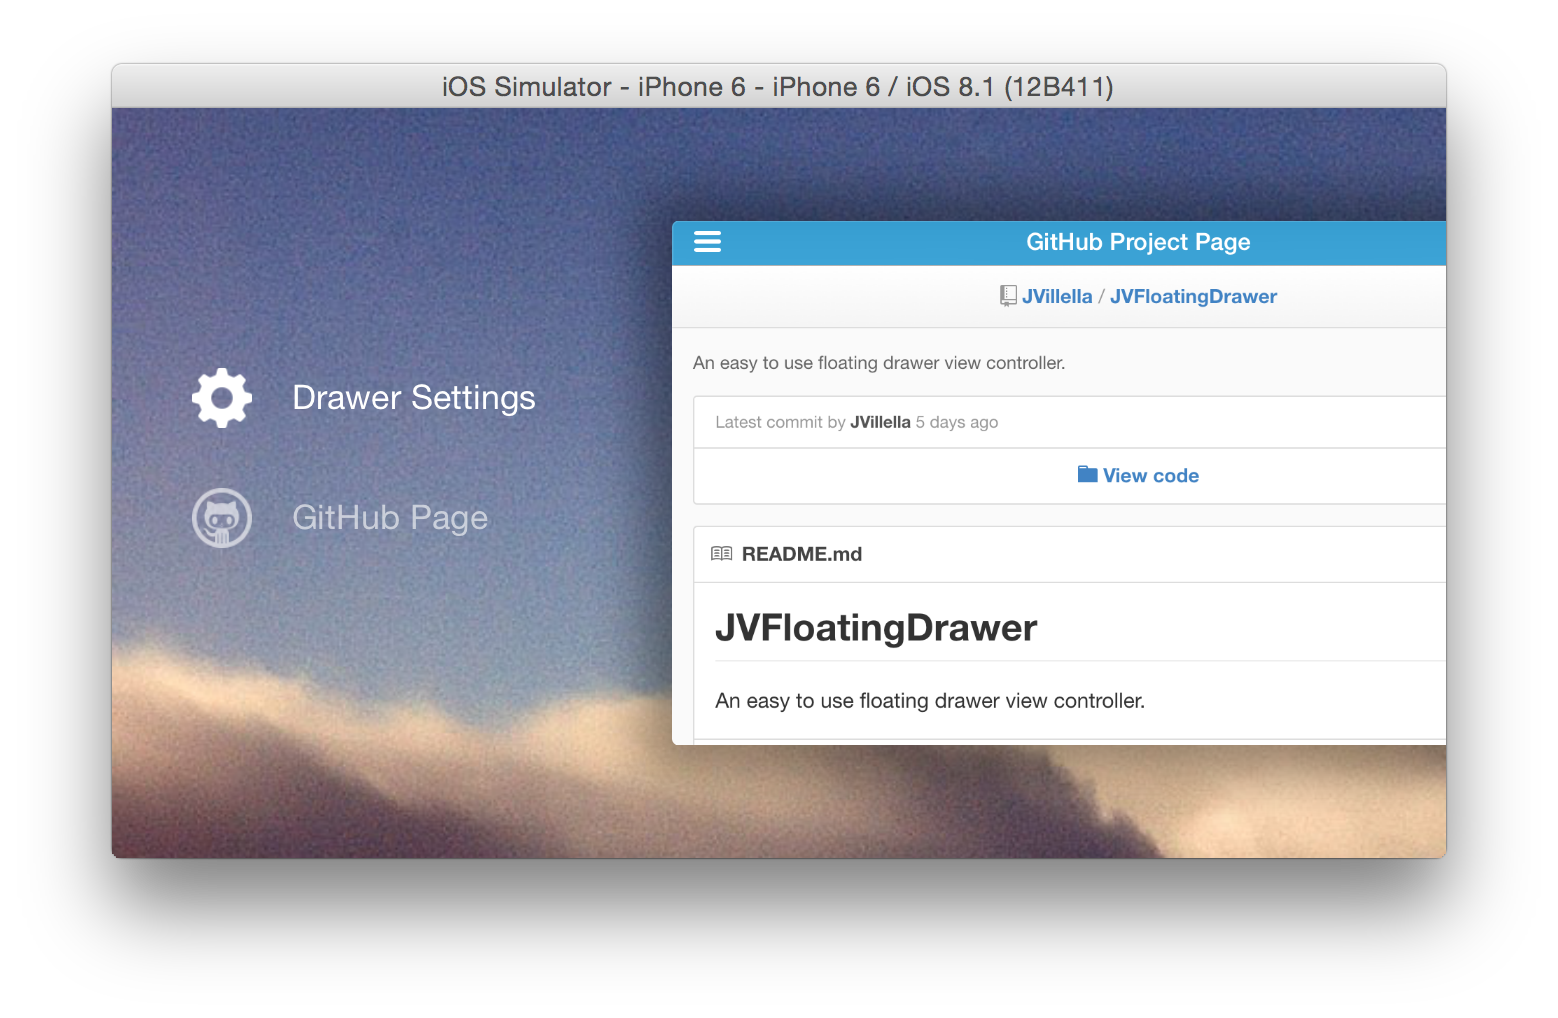
Task: Click the iOS Simulator window title bar
Action: 778,86
